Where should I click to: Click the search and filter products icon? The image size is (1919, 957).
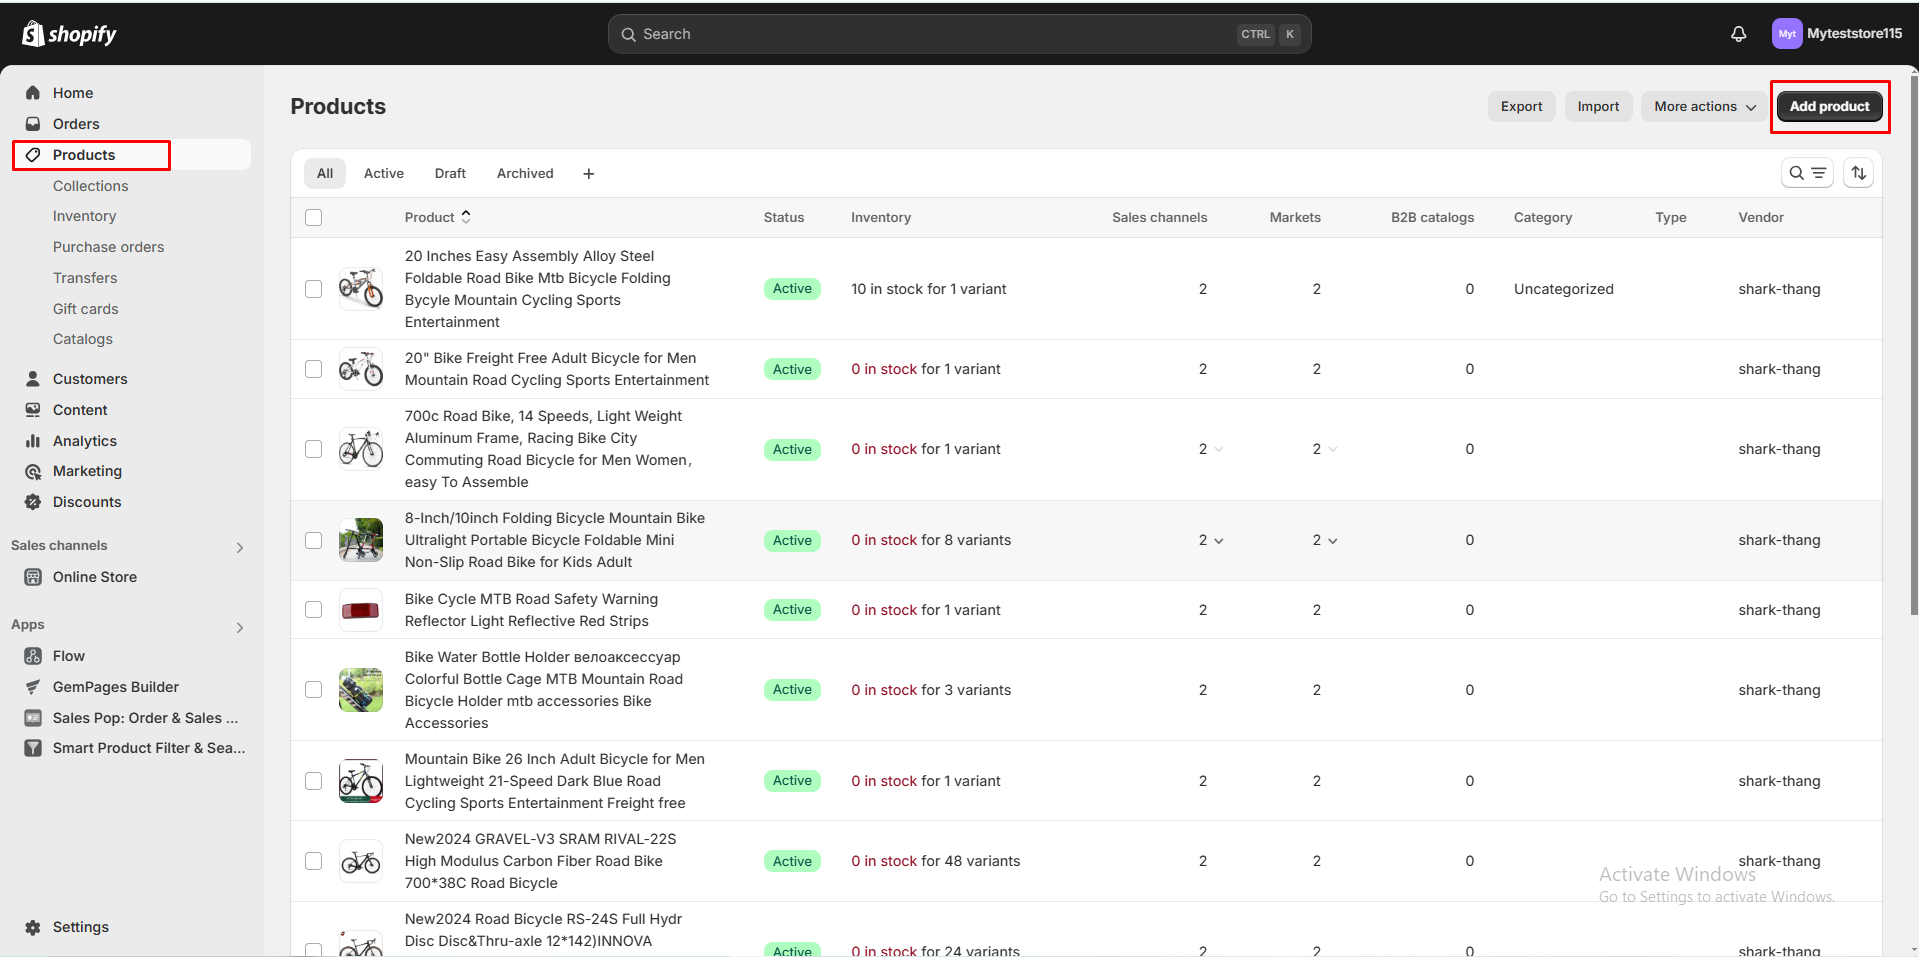coord(1806,173)
